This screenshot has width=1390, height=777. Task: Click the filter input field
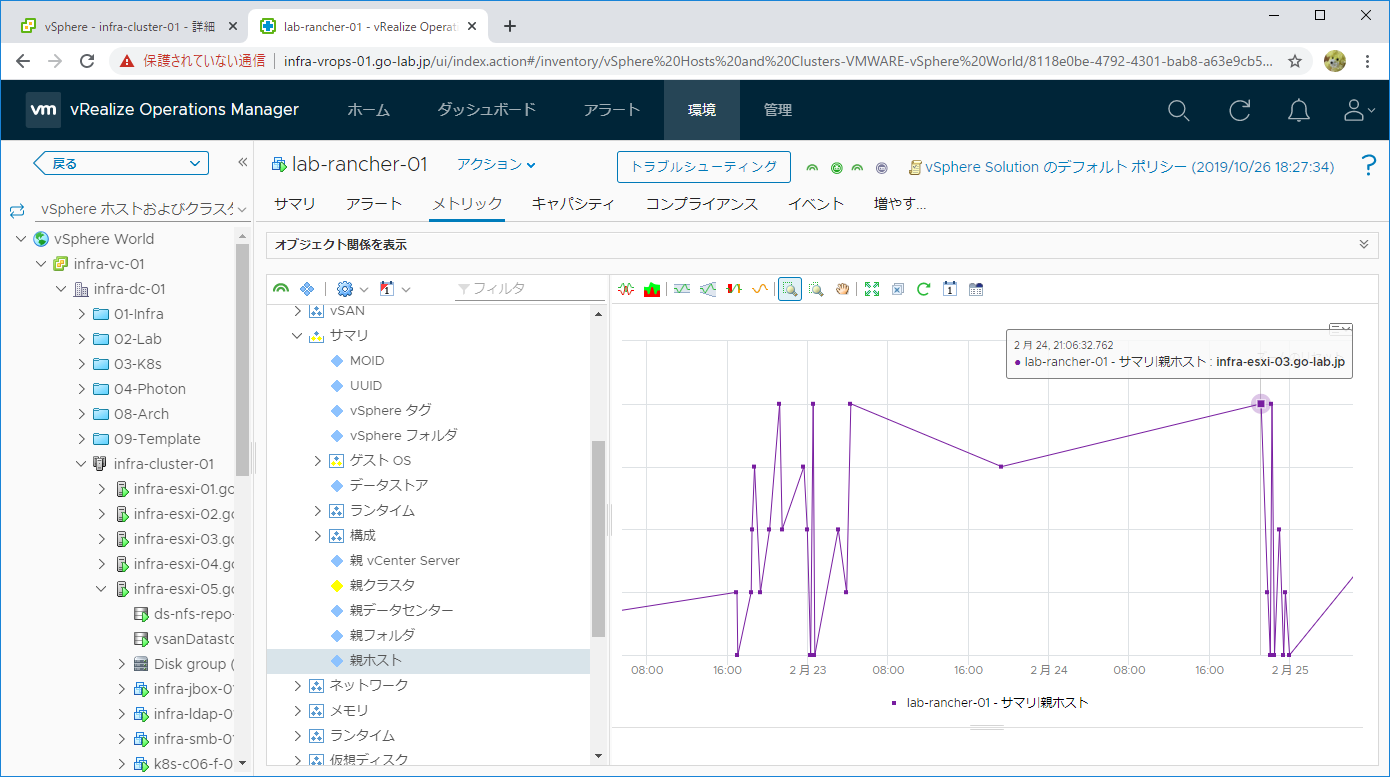coord(528,288)
